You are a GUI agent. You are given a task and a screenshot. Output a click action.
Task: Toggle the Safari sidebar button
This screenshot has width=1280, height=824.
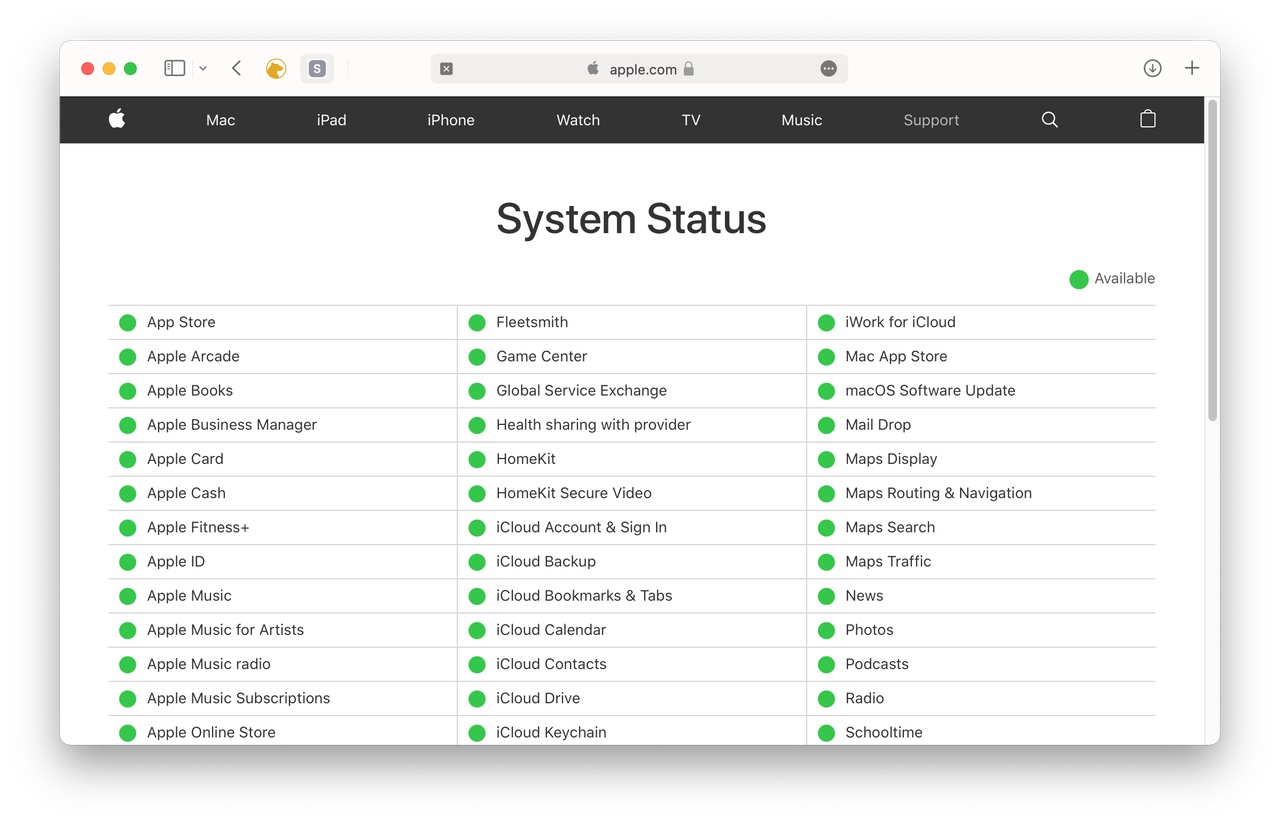[175, 68]
